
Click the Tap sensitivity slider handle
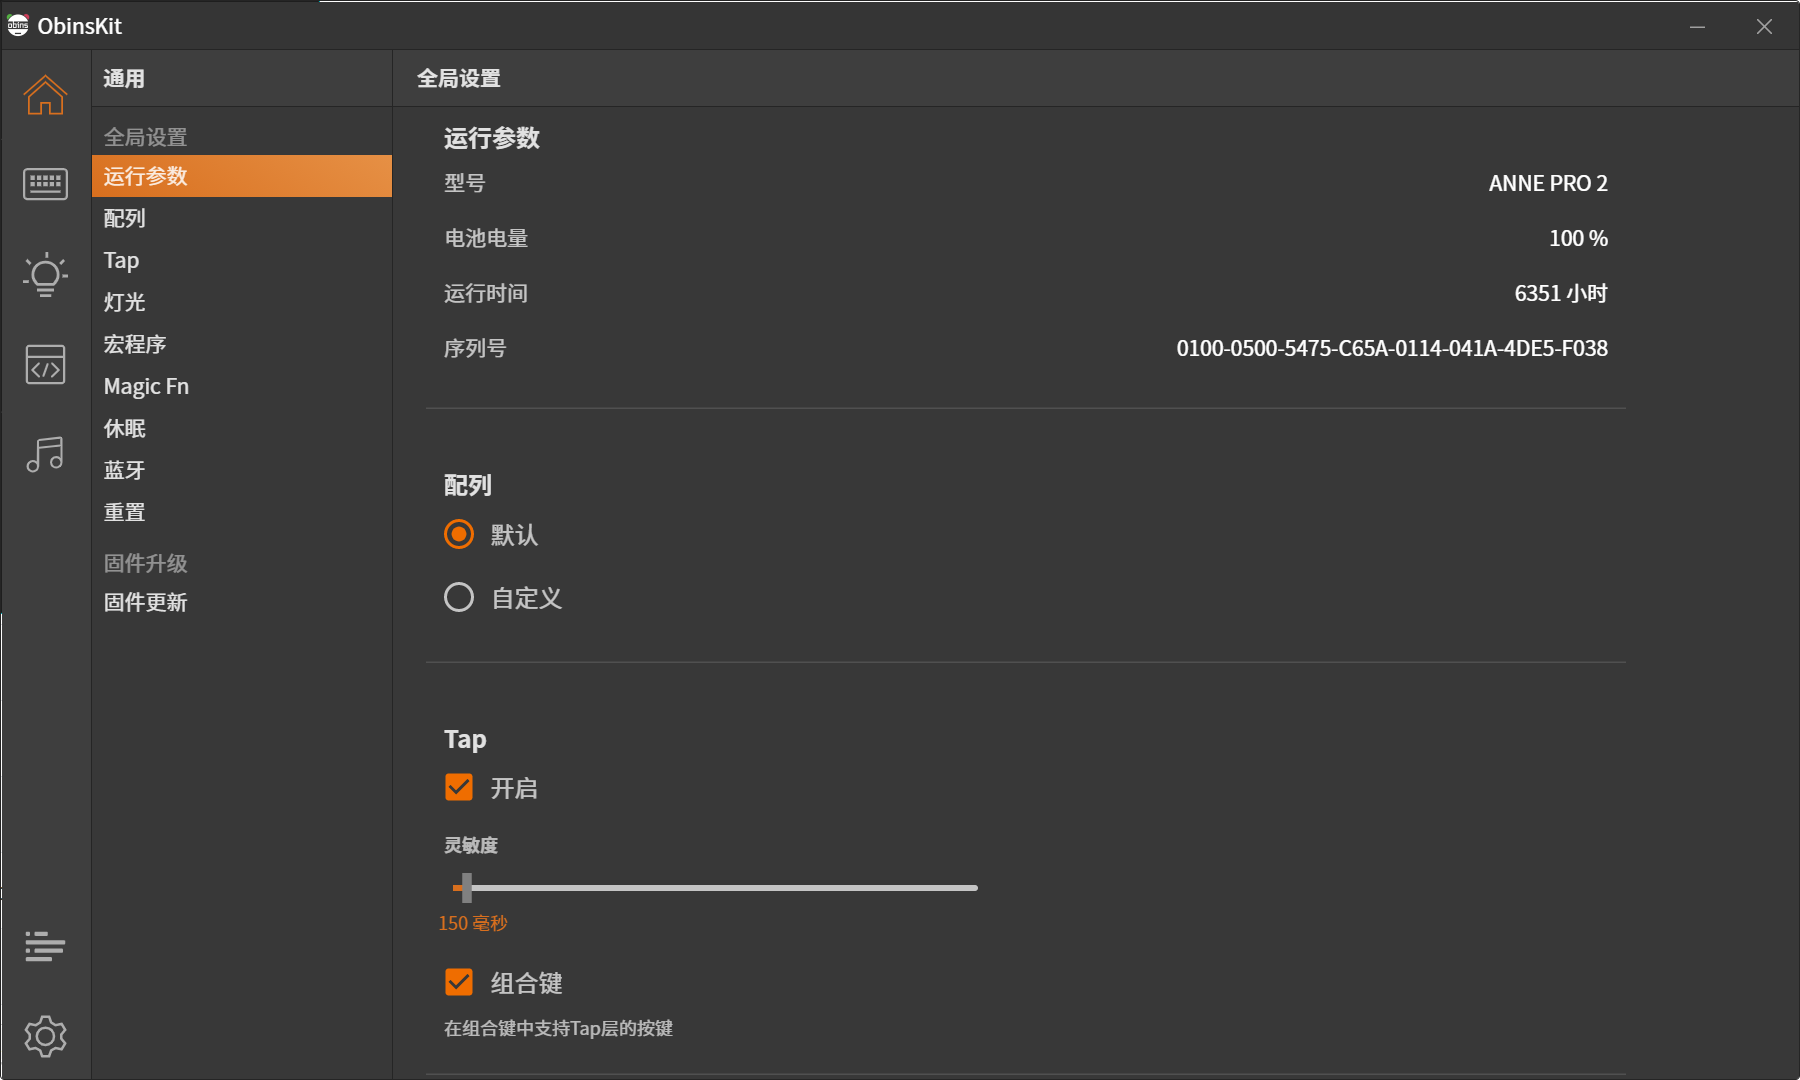tap(466, 887)
